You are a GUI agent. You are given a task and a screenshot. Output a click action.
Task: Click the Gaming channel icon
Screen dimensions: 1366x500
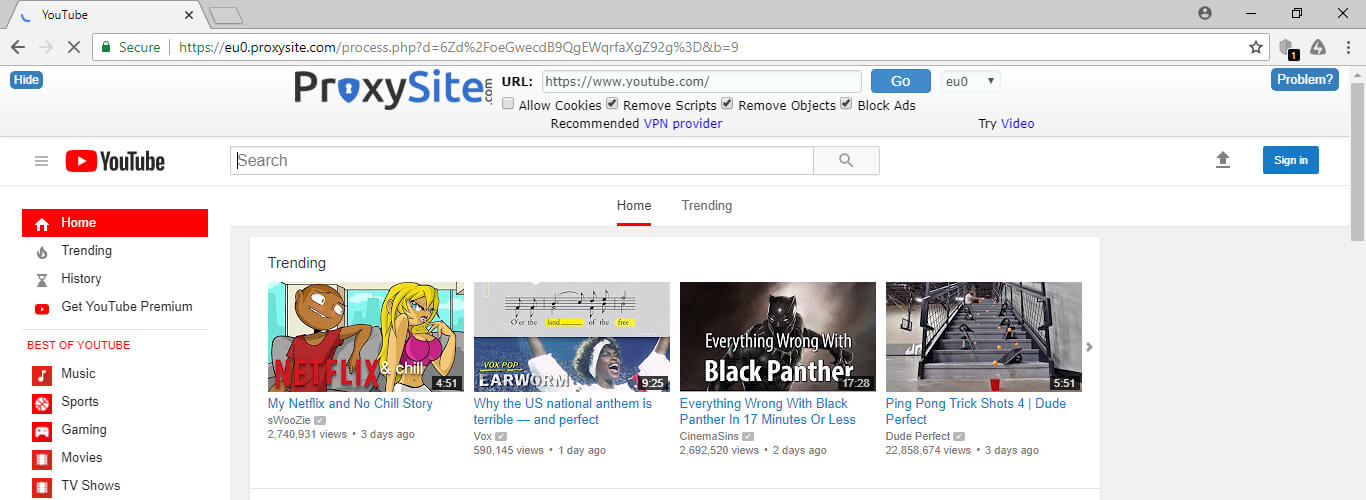pos(42,431)
